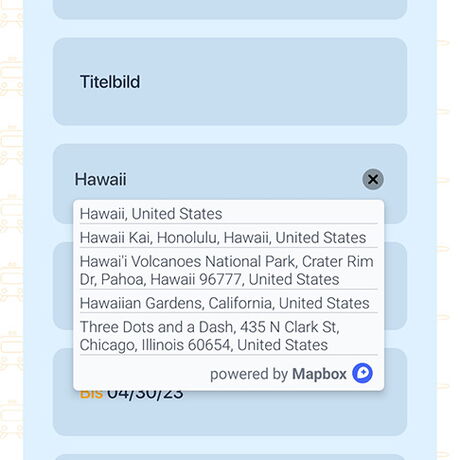Open the Titelbild card
The image size is (460, 460).
[230, 82]
